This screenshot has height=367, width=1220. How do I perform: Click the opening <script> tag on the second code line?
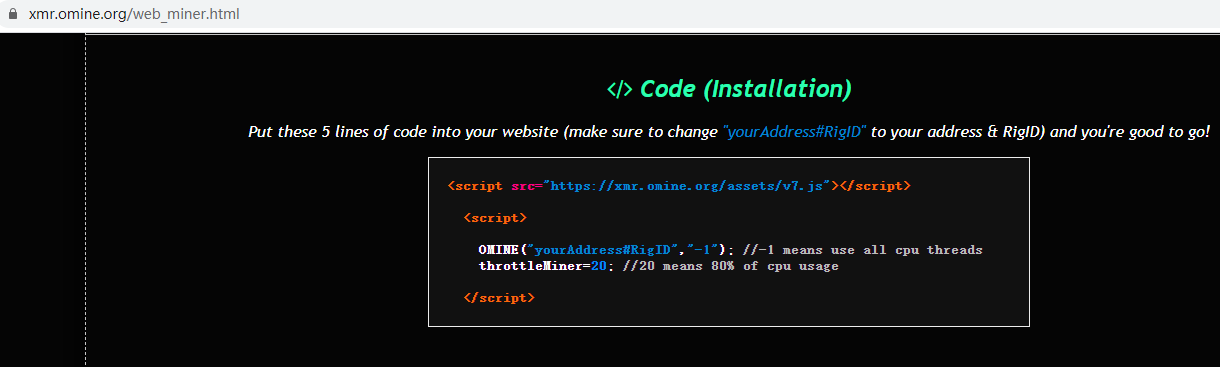pos(495,217)
